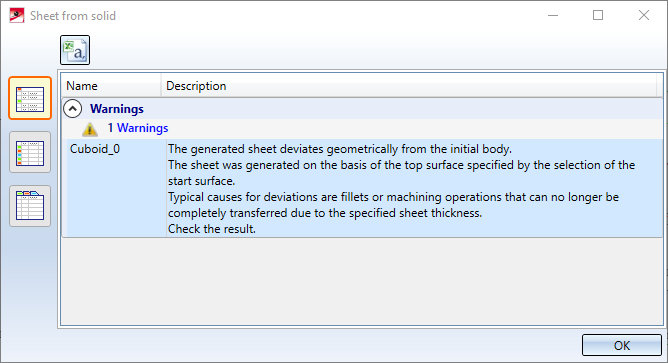
Task: Click the empty area below the warnings list
Action: tap(362, 281)
